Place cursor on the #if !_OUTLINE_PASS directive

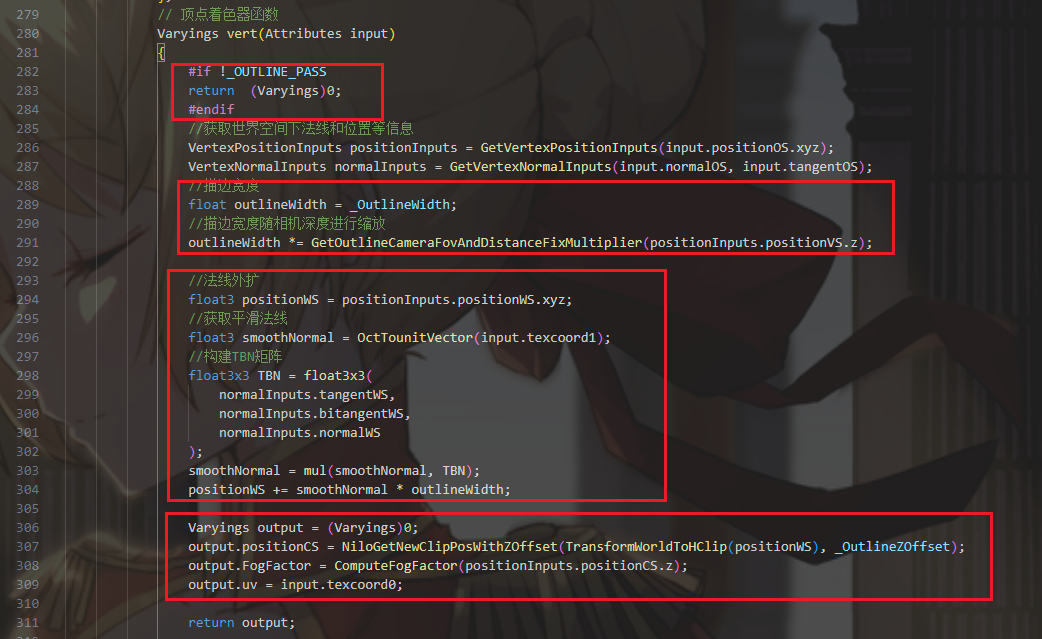tap(257, 71)
